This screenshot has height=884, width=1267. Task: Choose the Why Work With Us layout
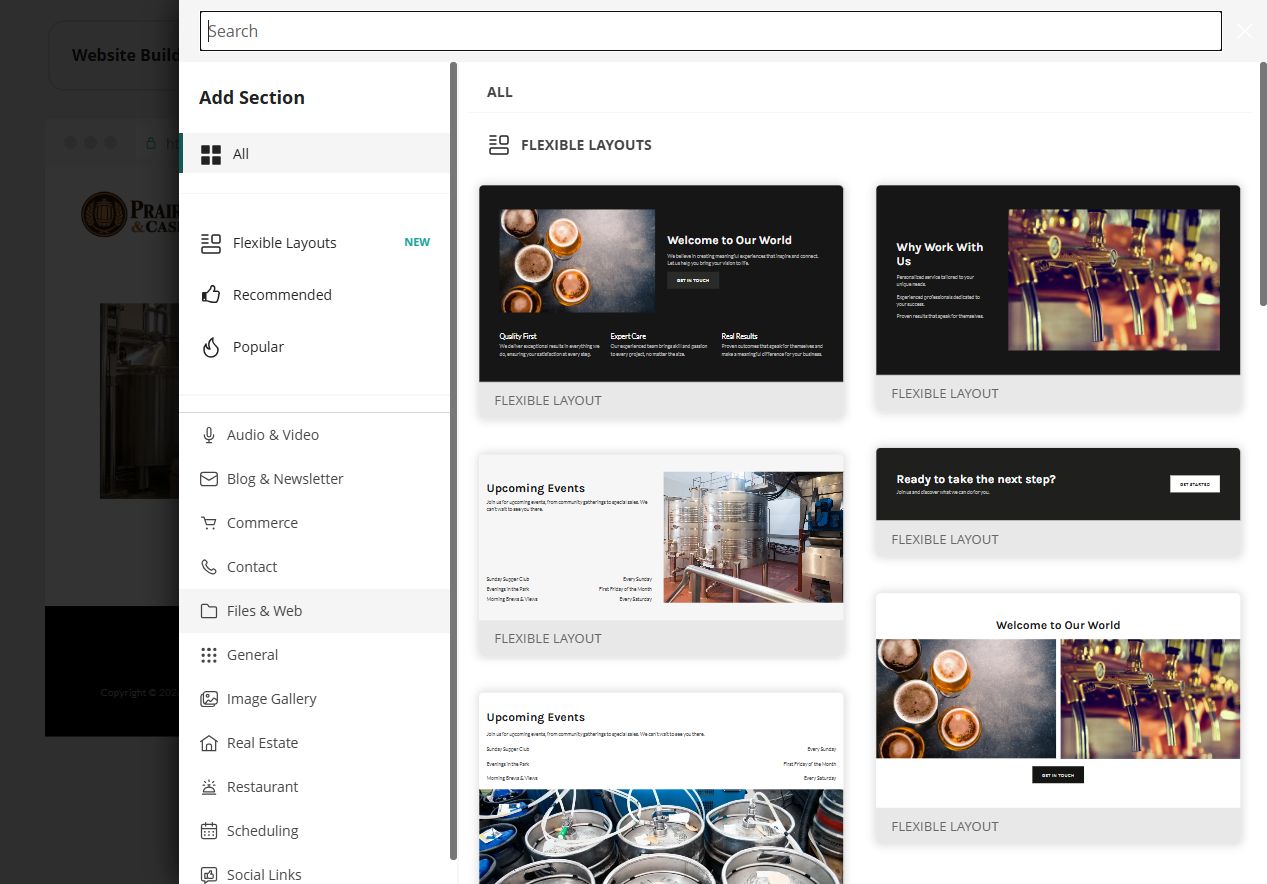click(x=1058, y=298)
